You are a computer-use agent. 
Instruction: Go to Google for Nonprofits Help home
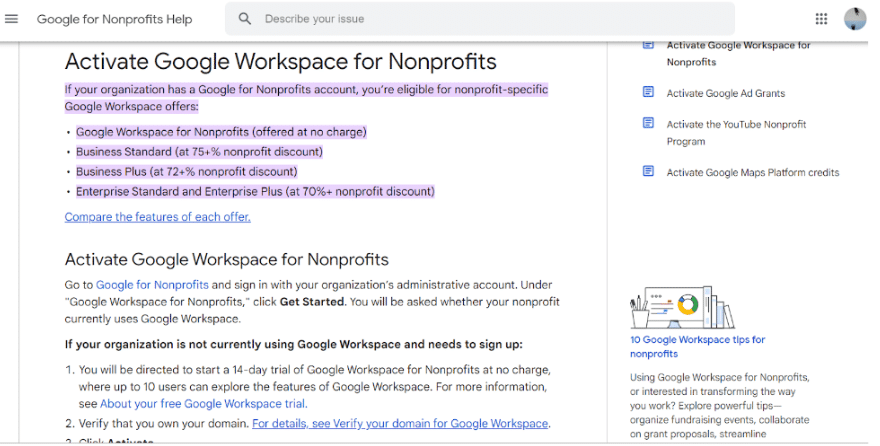pyautogui.click(x=114, y=19)
